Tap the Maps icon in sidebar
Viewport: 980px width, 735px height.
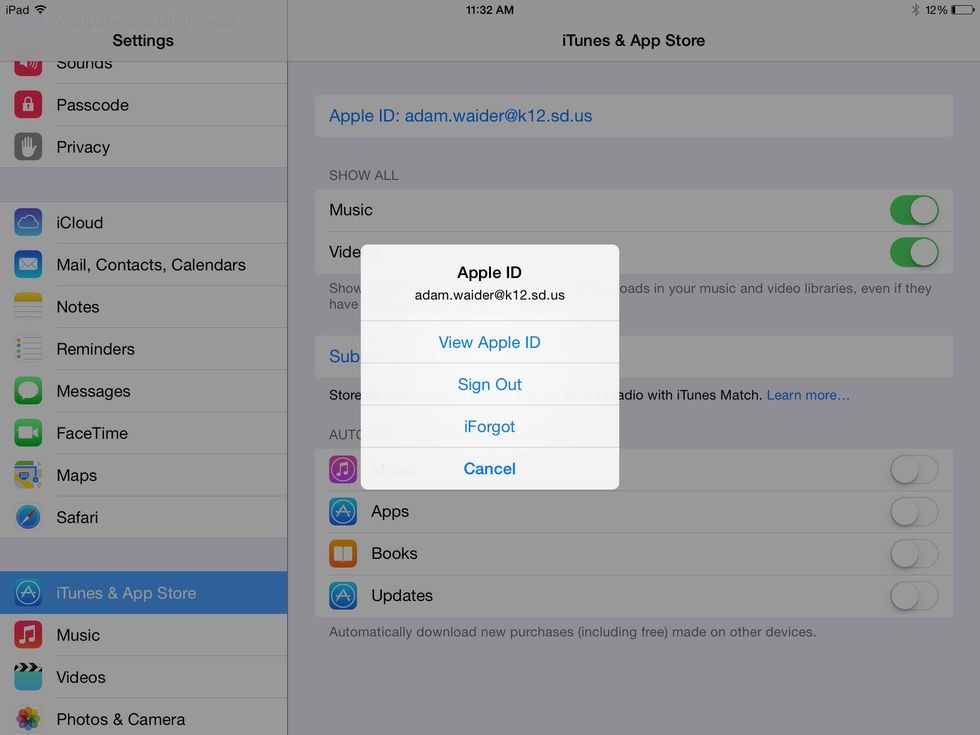[x=28, y=475]
